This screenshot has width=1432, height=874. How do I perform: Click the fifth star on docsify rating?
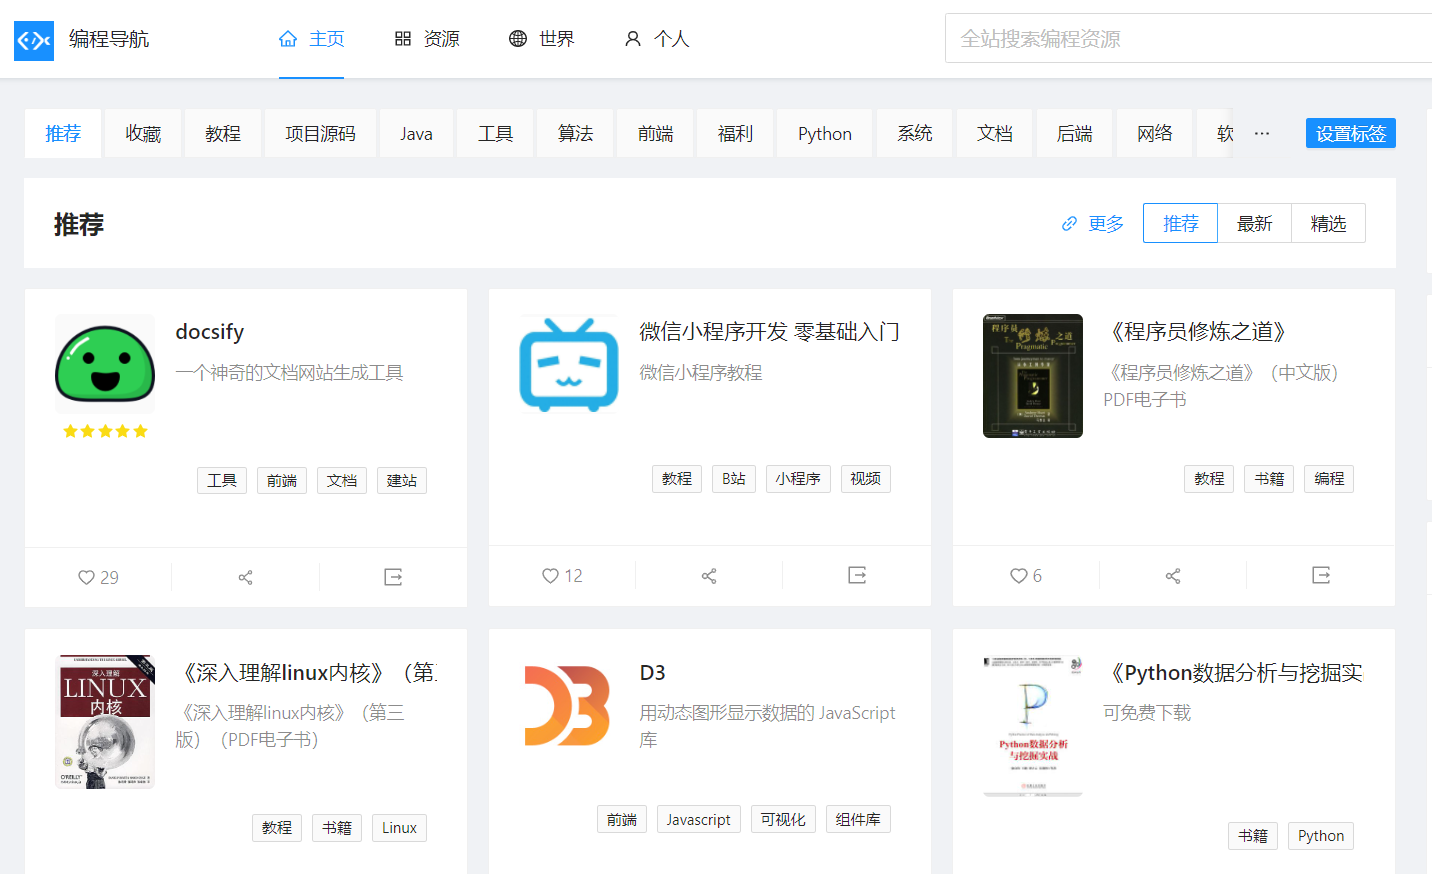pyautogui.click(x=140, y=431)
